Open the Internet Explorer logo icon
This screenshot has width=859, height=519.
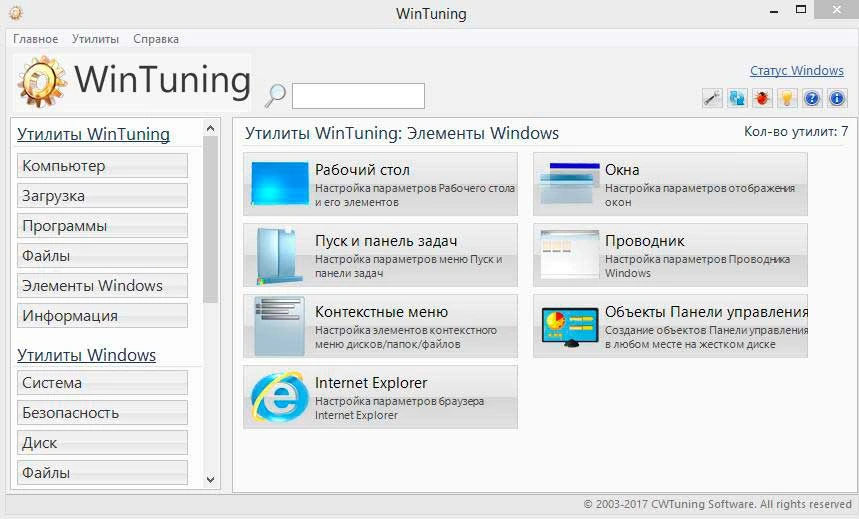click(279, 397)
